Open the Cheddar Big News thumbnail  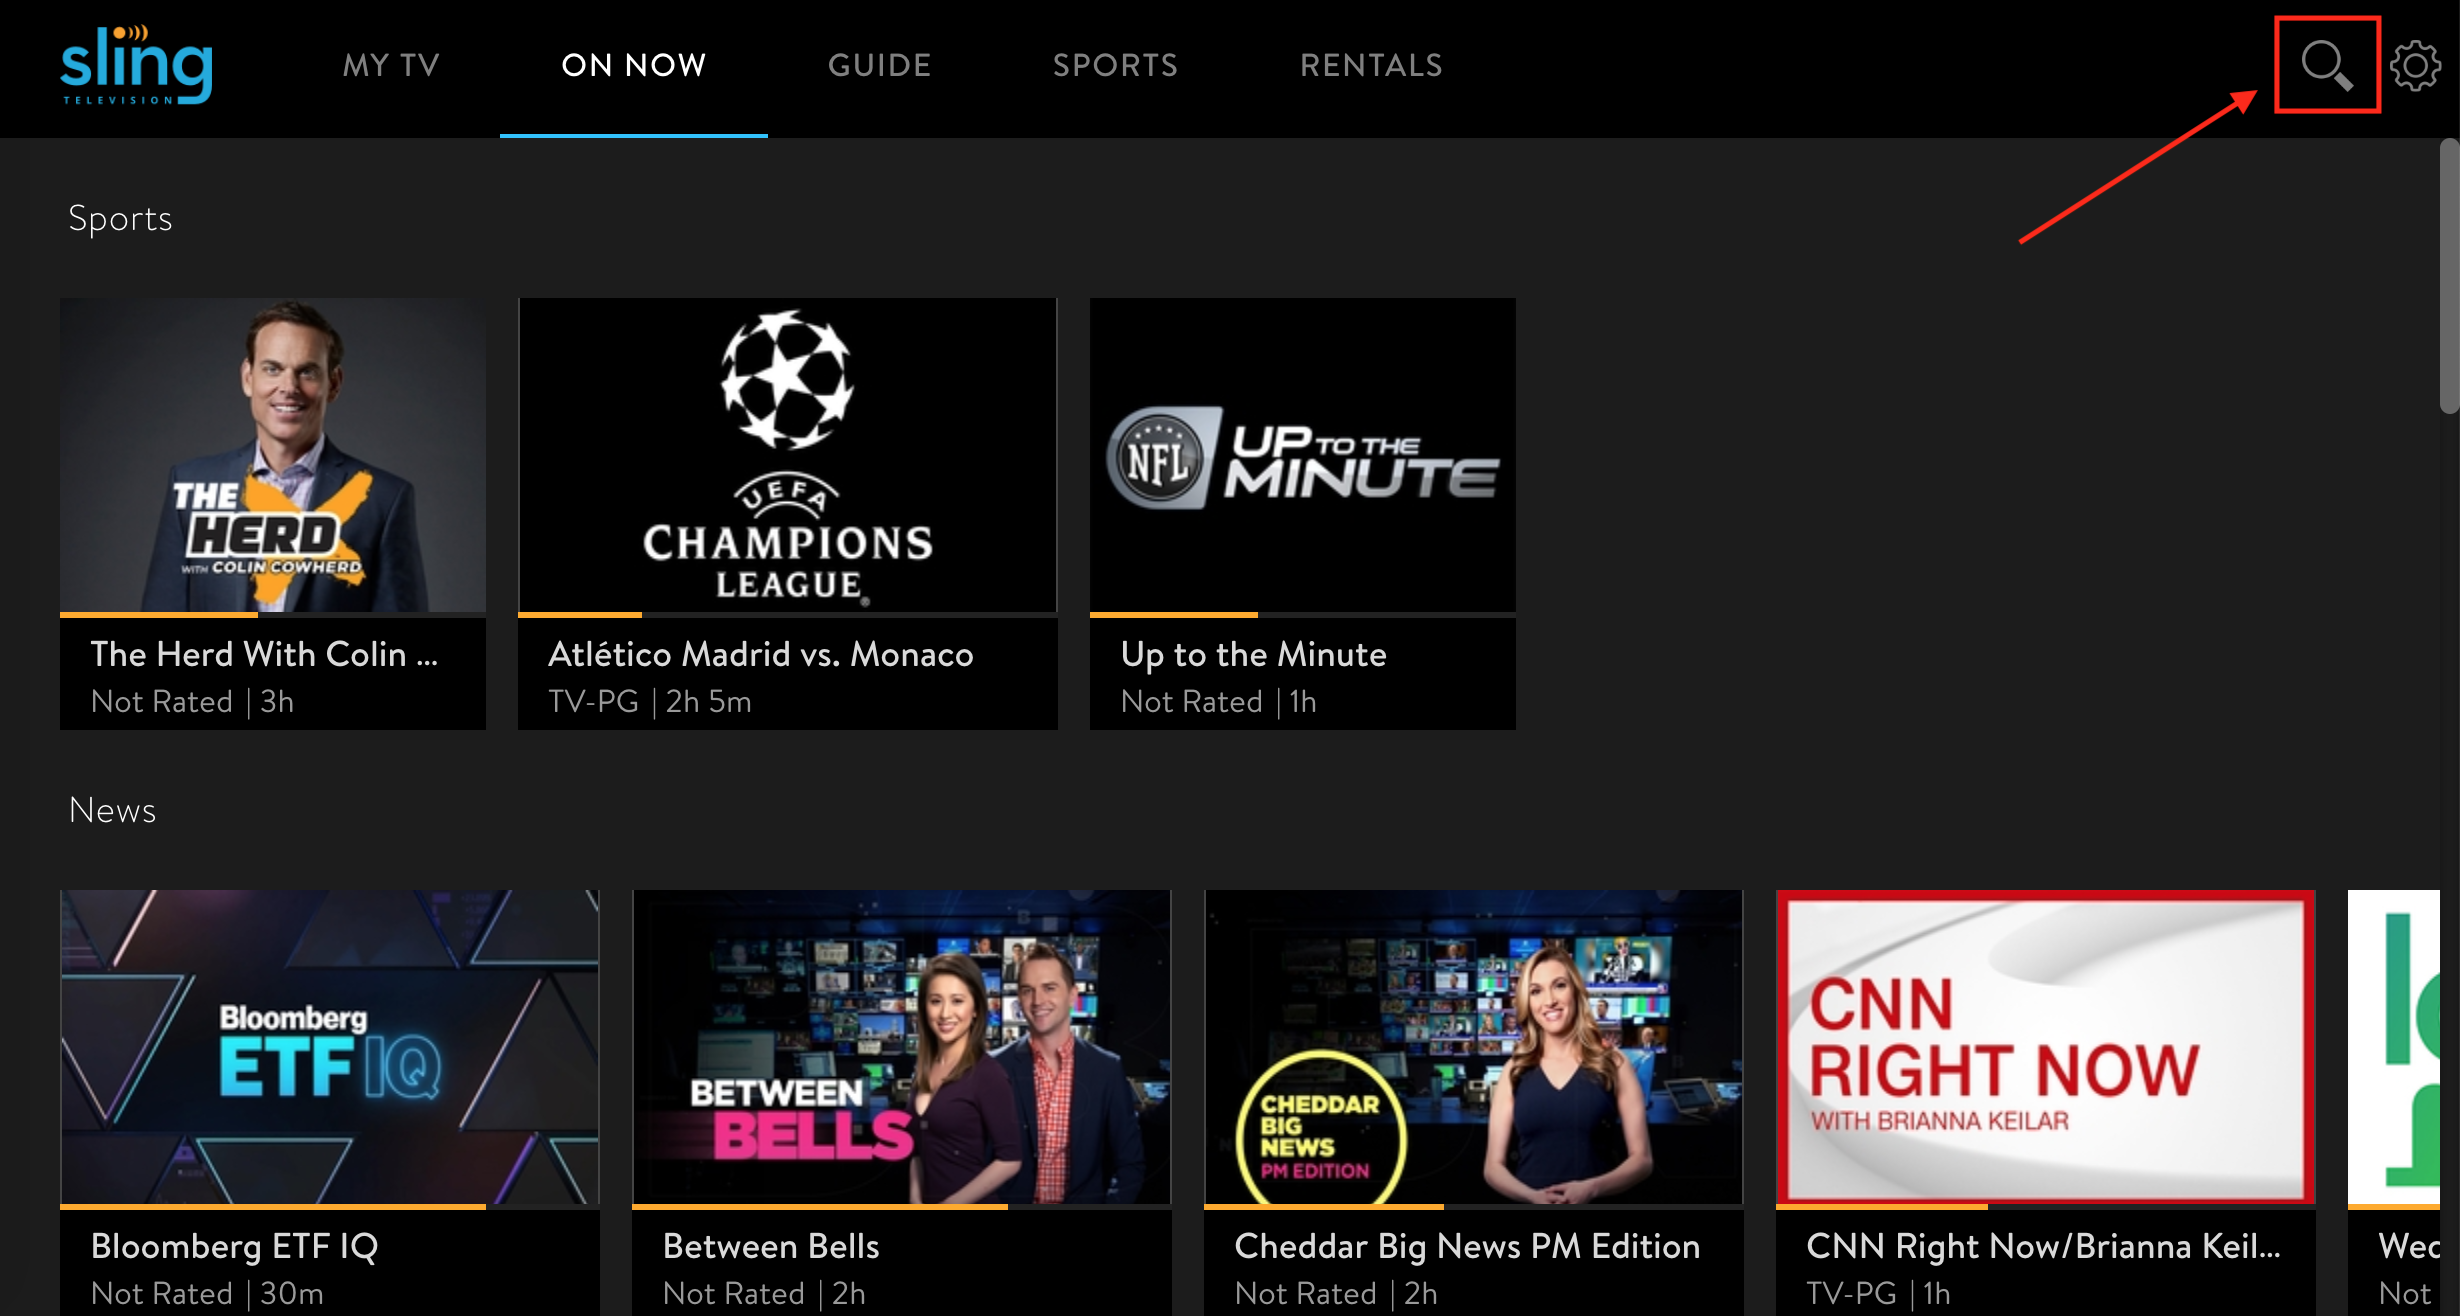tap(1474, 1047)
